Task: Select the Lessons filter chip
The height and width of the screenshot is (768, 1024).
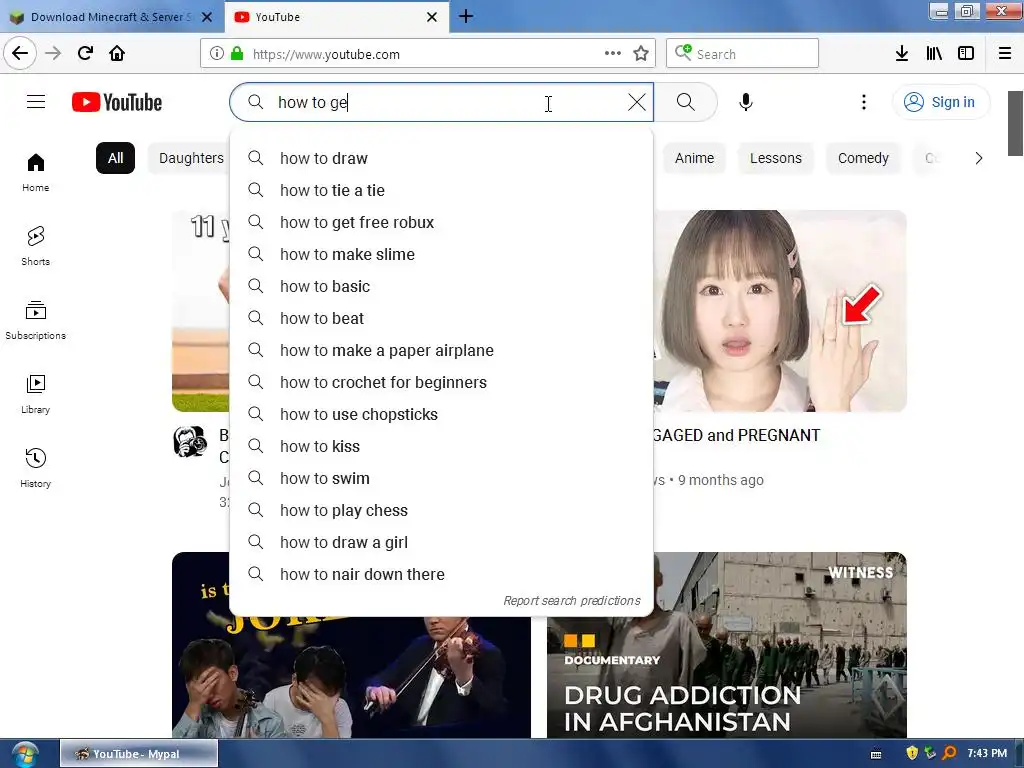Action: point(776,158)
